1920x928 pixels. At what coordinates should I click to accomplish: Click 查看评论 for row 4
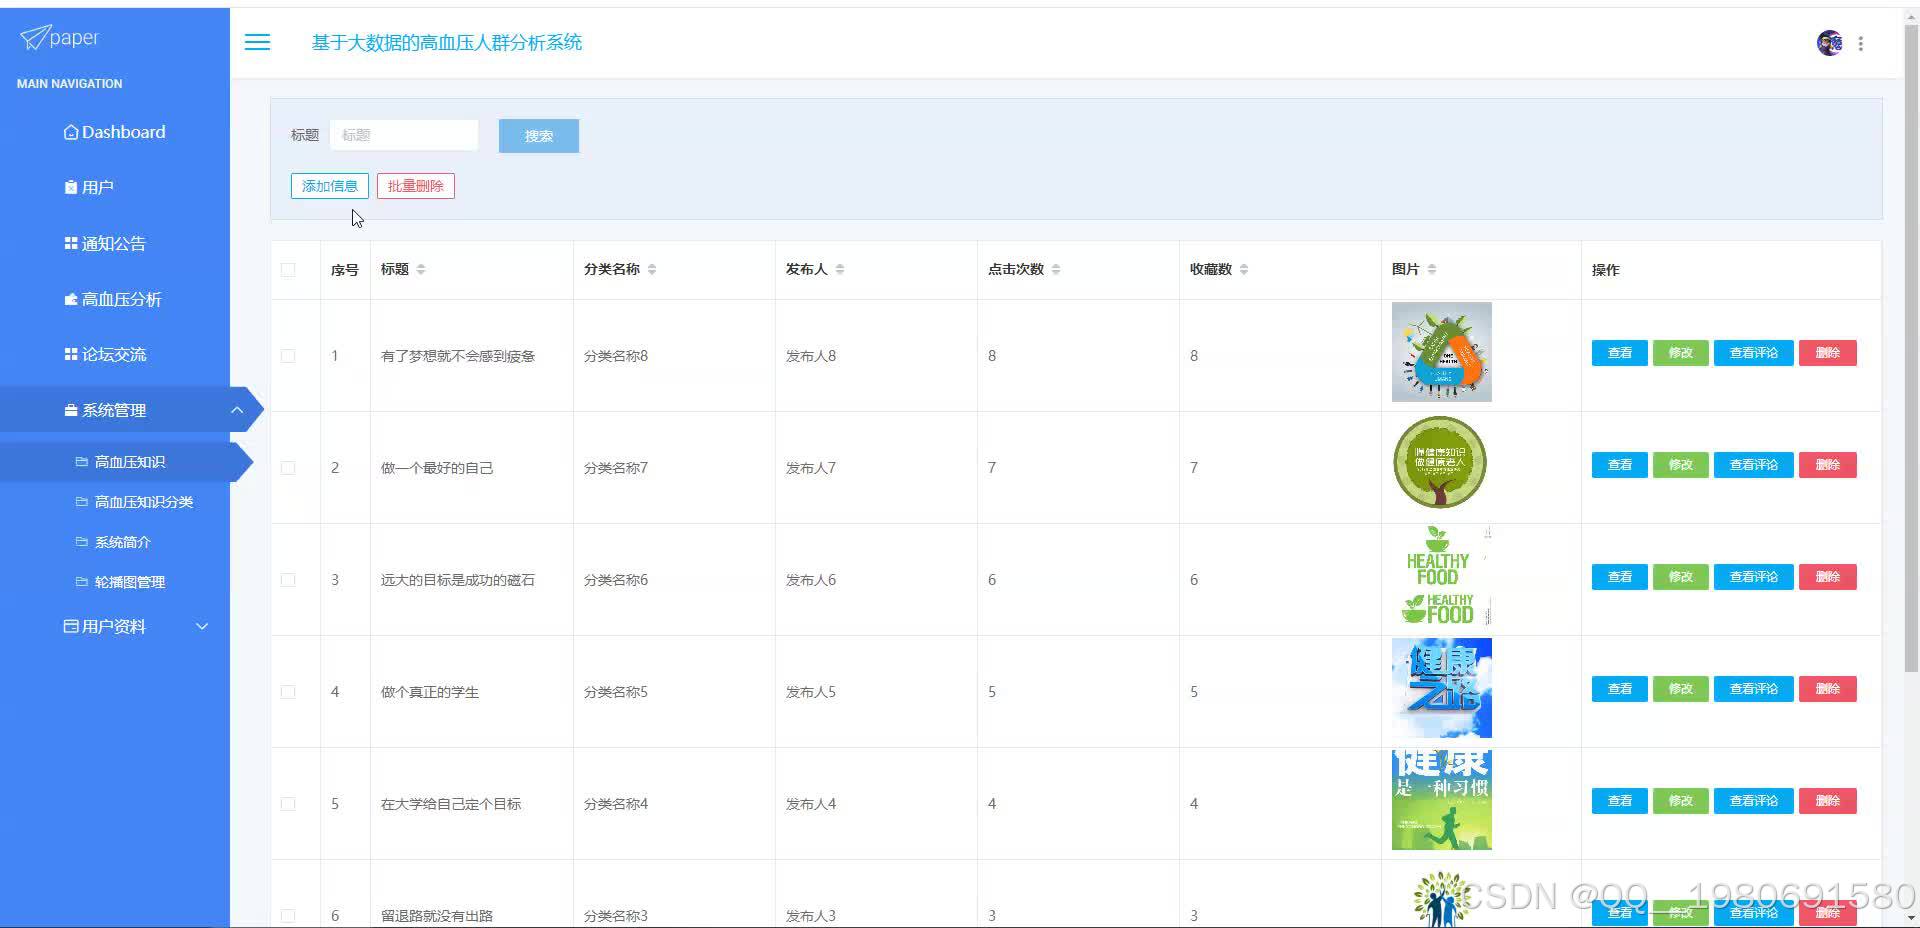1754,689
